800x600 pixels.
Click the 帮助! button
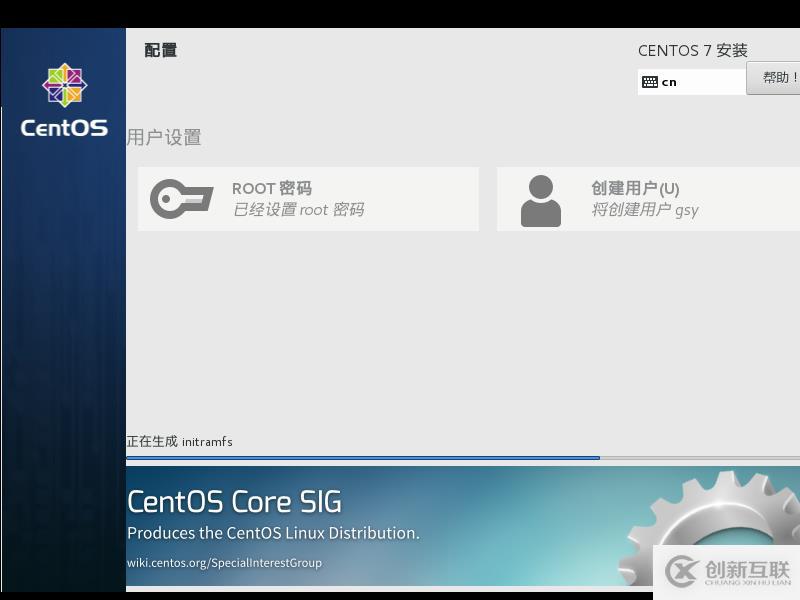pyautogui.click(x=774, y=76)
